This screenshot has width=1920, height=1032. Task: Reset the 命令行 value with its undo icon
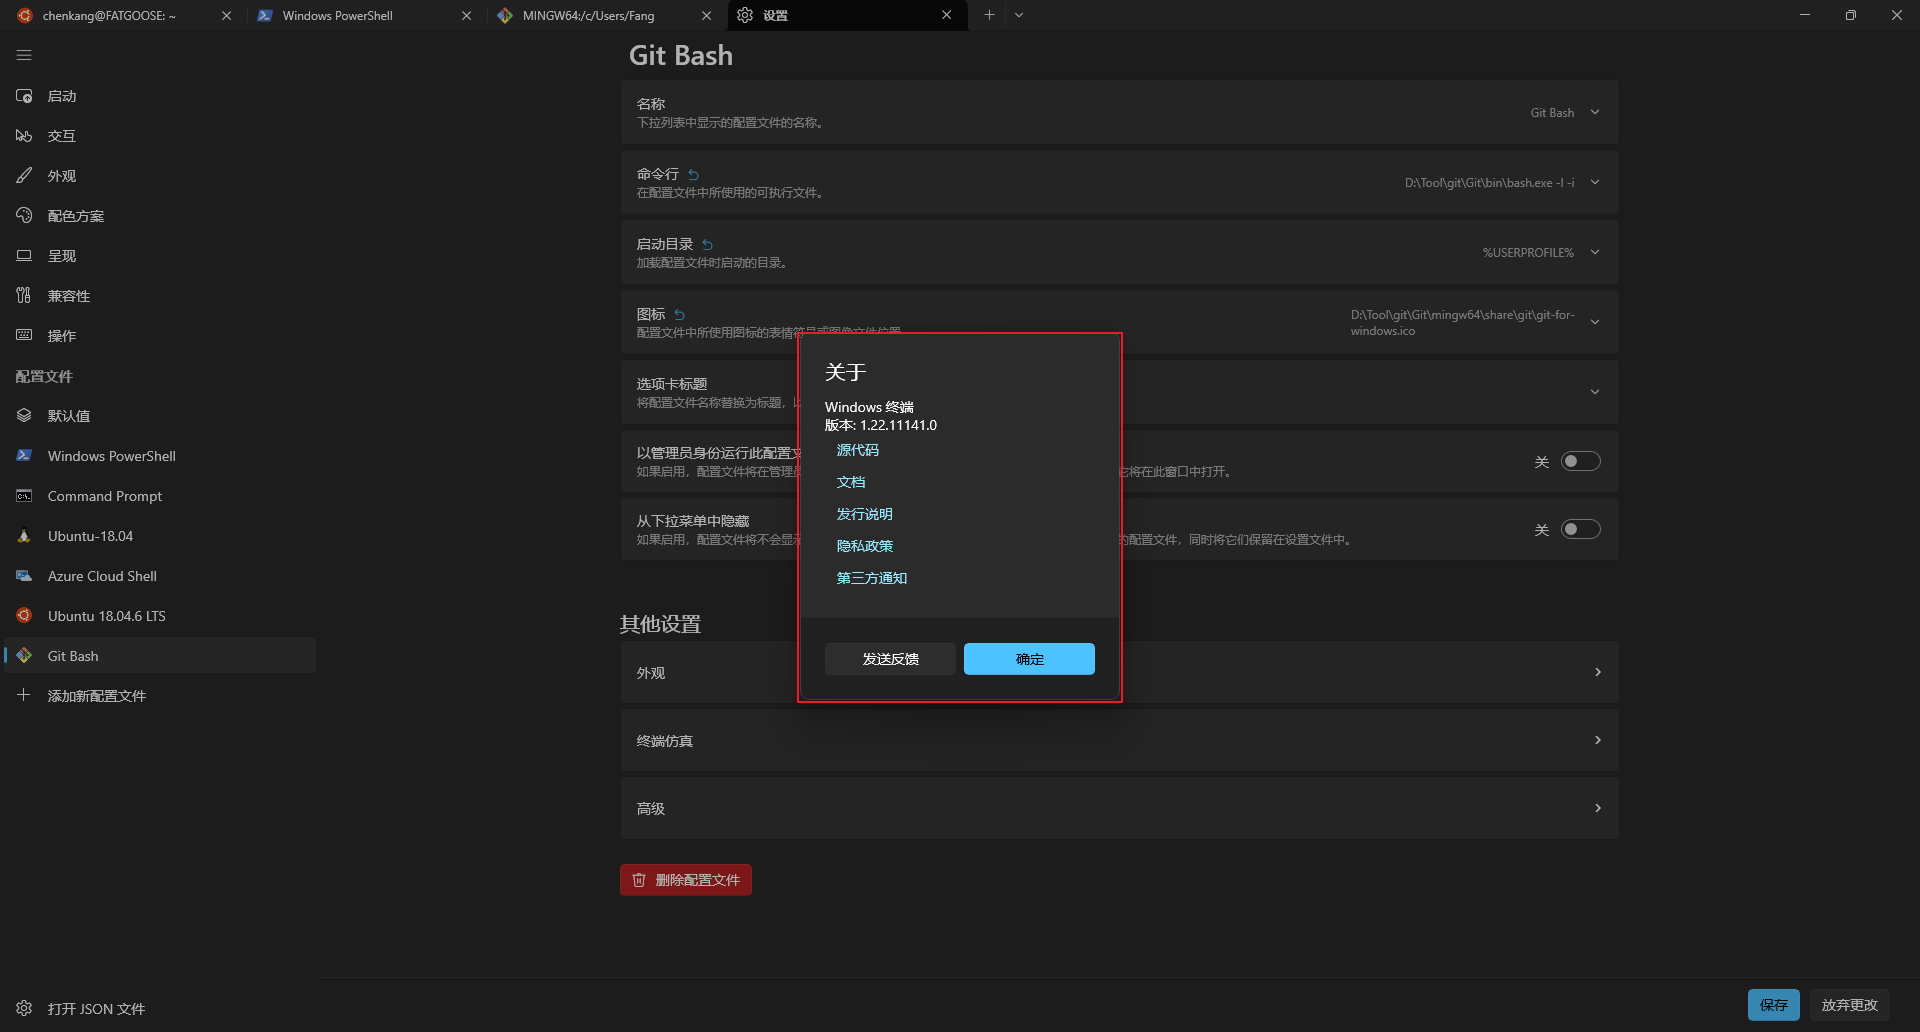[693, 175]
